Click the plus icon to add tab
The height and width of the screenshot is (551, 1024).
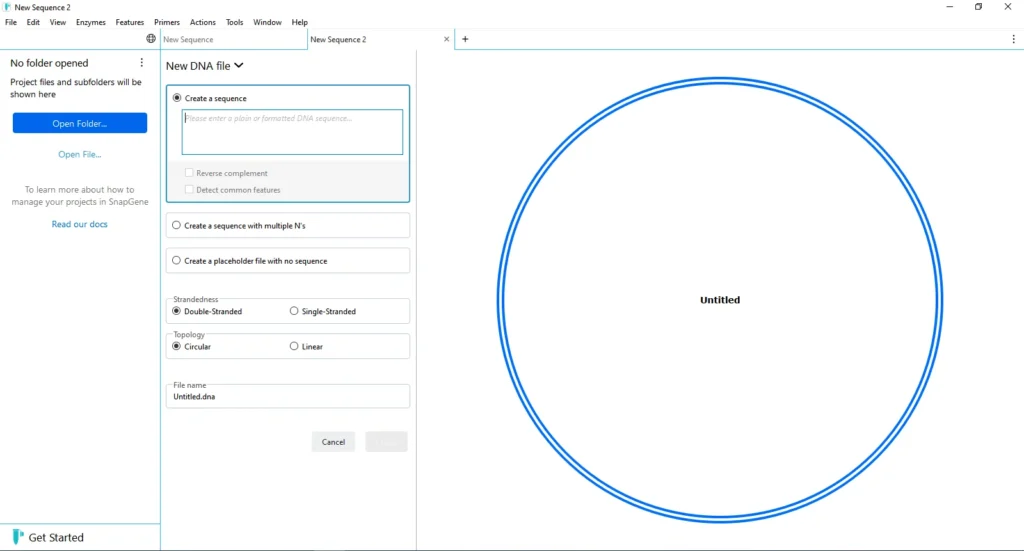coord(465,39)
